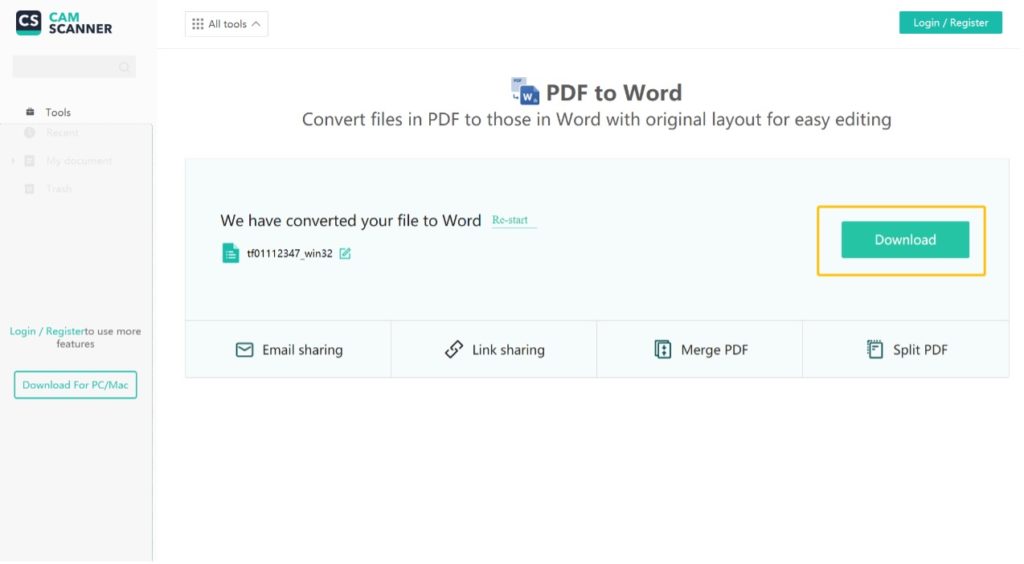Viewport: 1024px width, 564px height.
Task: Expand the My document tree arrow
Action: 13,161
